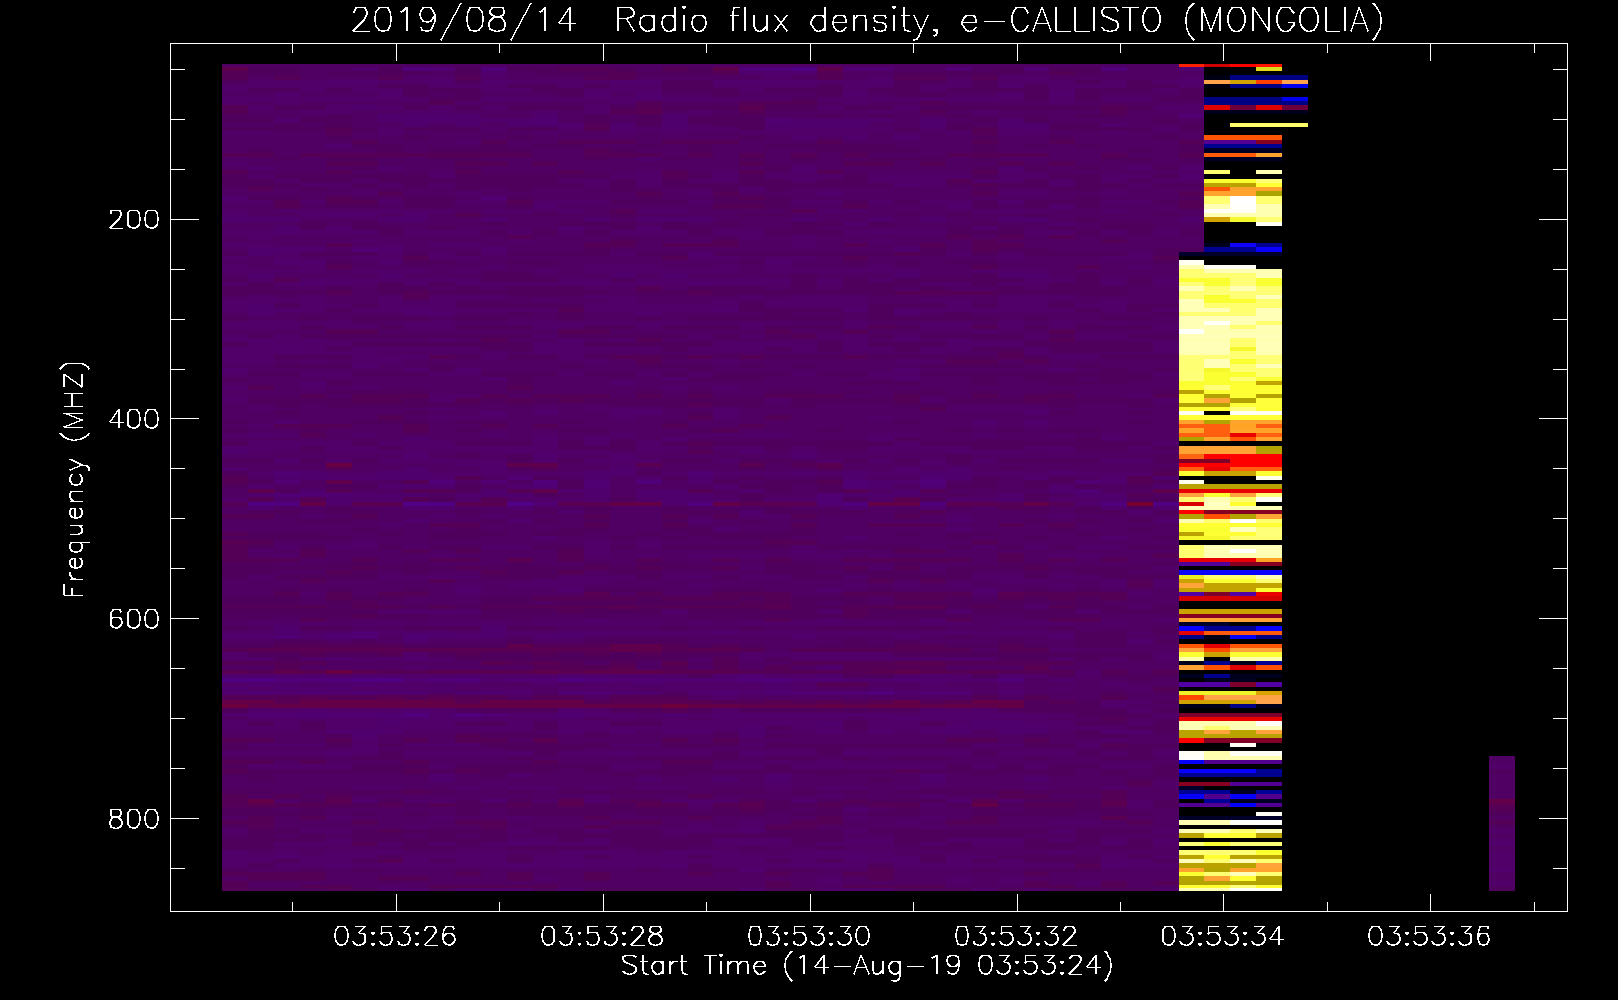1618x1000 pixels.
Task: Select the 400 frequency tick label
Action: (x=134, y=419)
